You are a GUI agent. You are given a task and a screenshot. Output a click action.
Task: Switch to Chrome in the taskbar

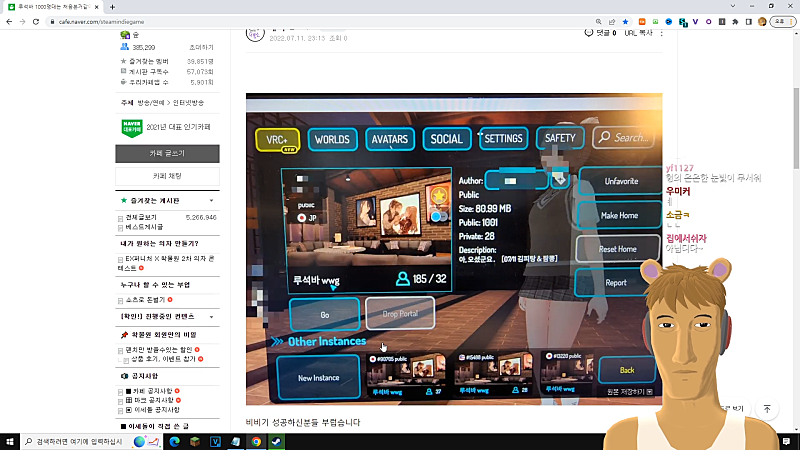(256, 442)
